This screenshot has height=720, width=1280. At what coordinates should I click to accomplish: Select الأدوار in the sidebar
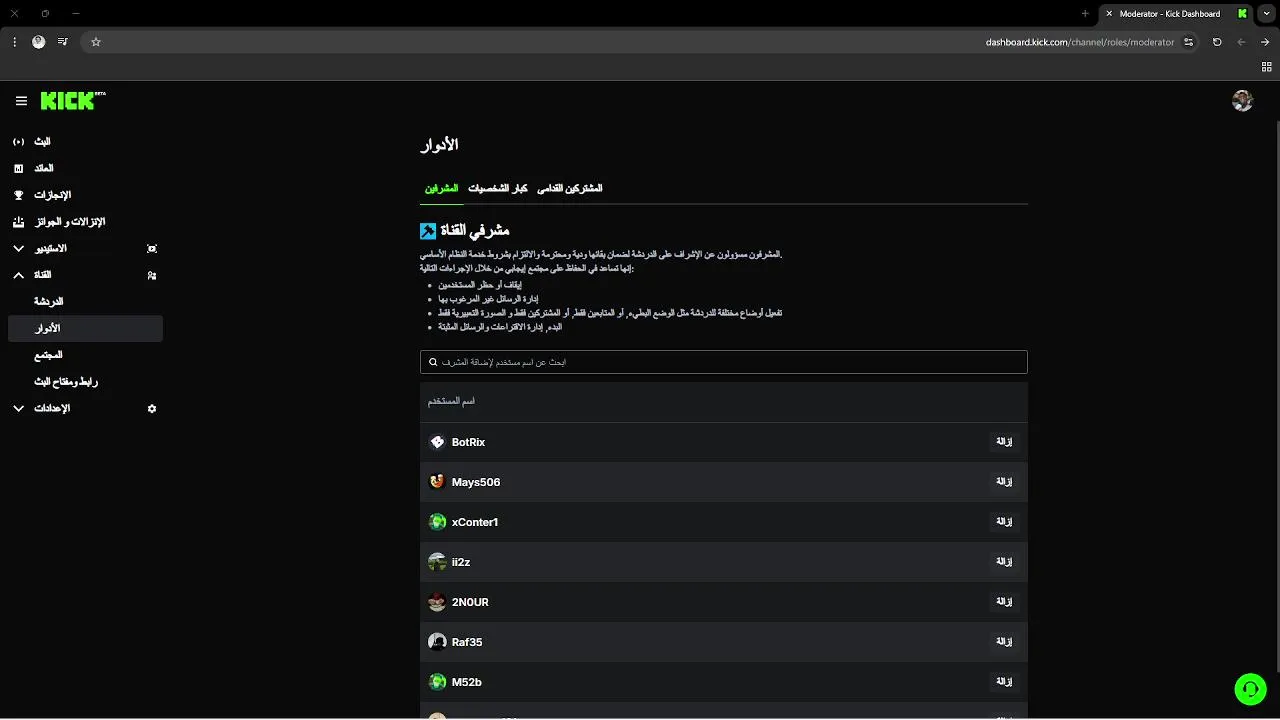(85, 329)
